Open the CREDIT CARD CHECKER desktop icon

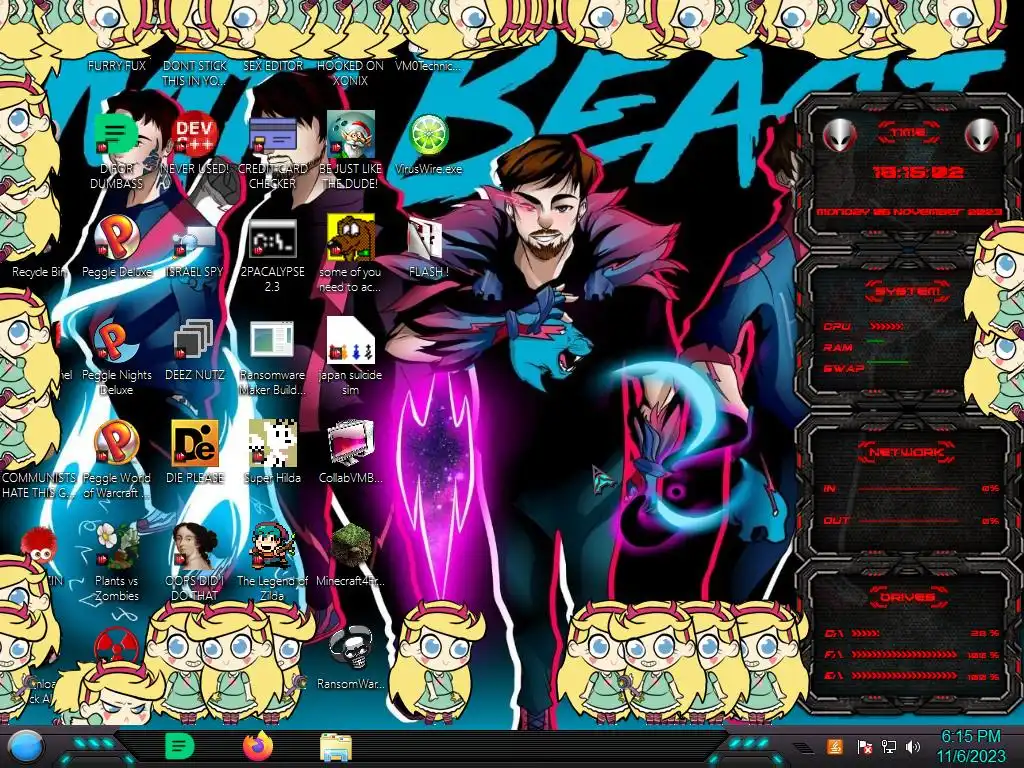tap(272, 135)
